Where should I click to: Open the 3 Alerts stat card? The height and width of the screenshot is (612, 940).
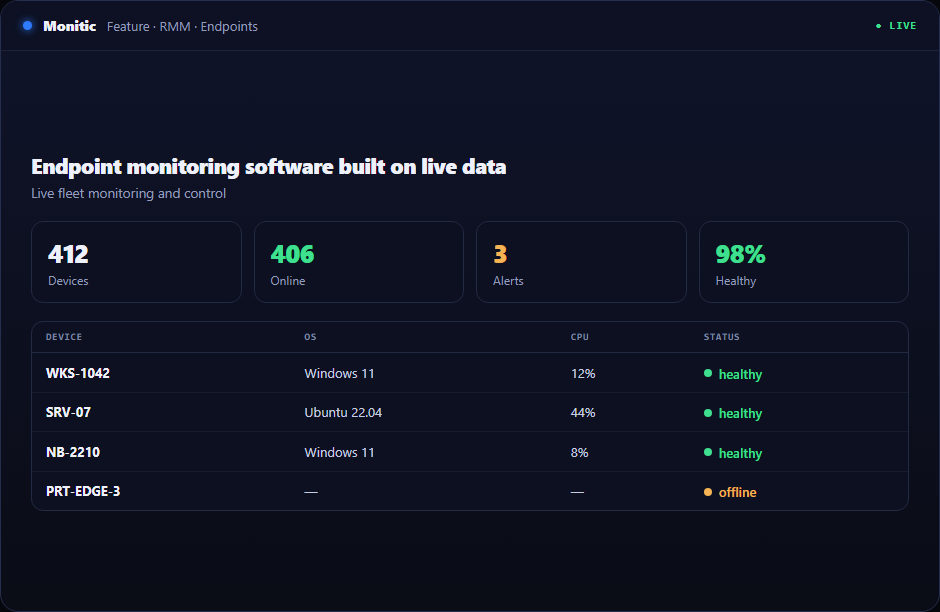[x=582, y=262]
